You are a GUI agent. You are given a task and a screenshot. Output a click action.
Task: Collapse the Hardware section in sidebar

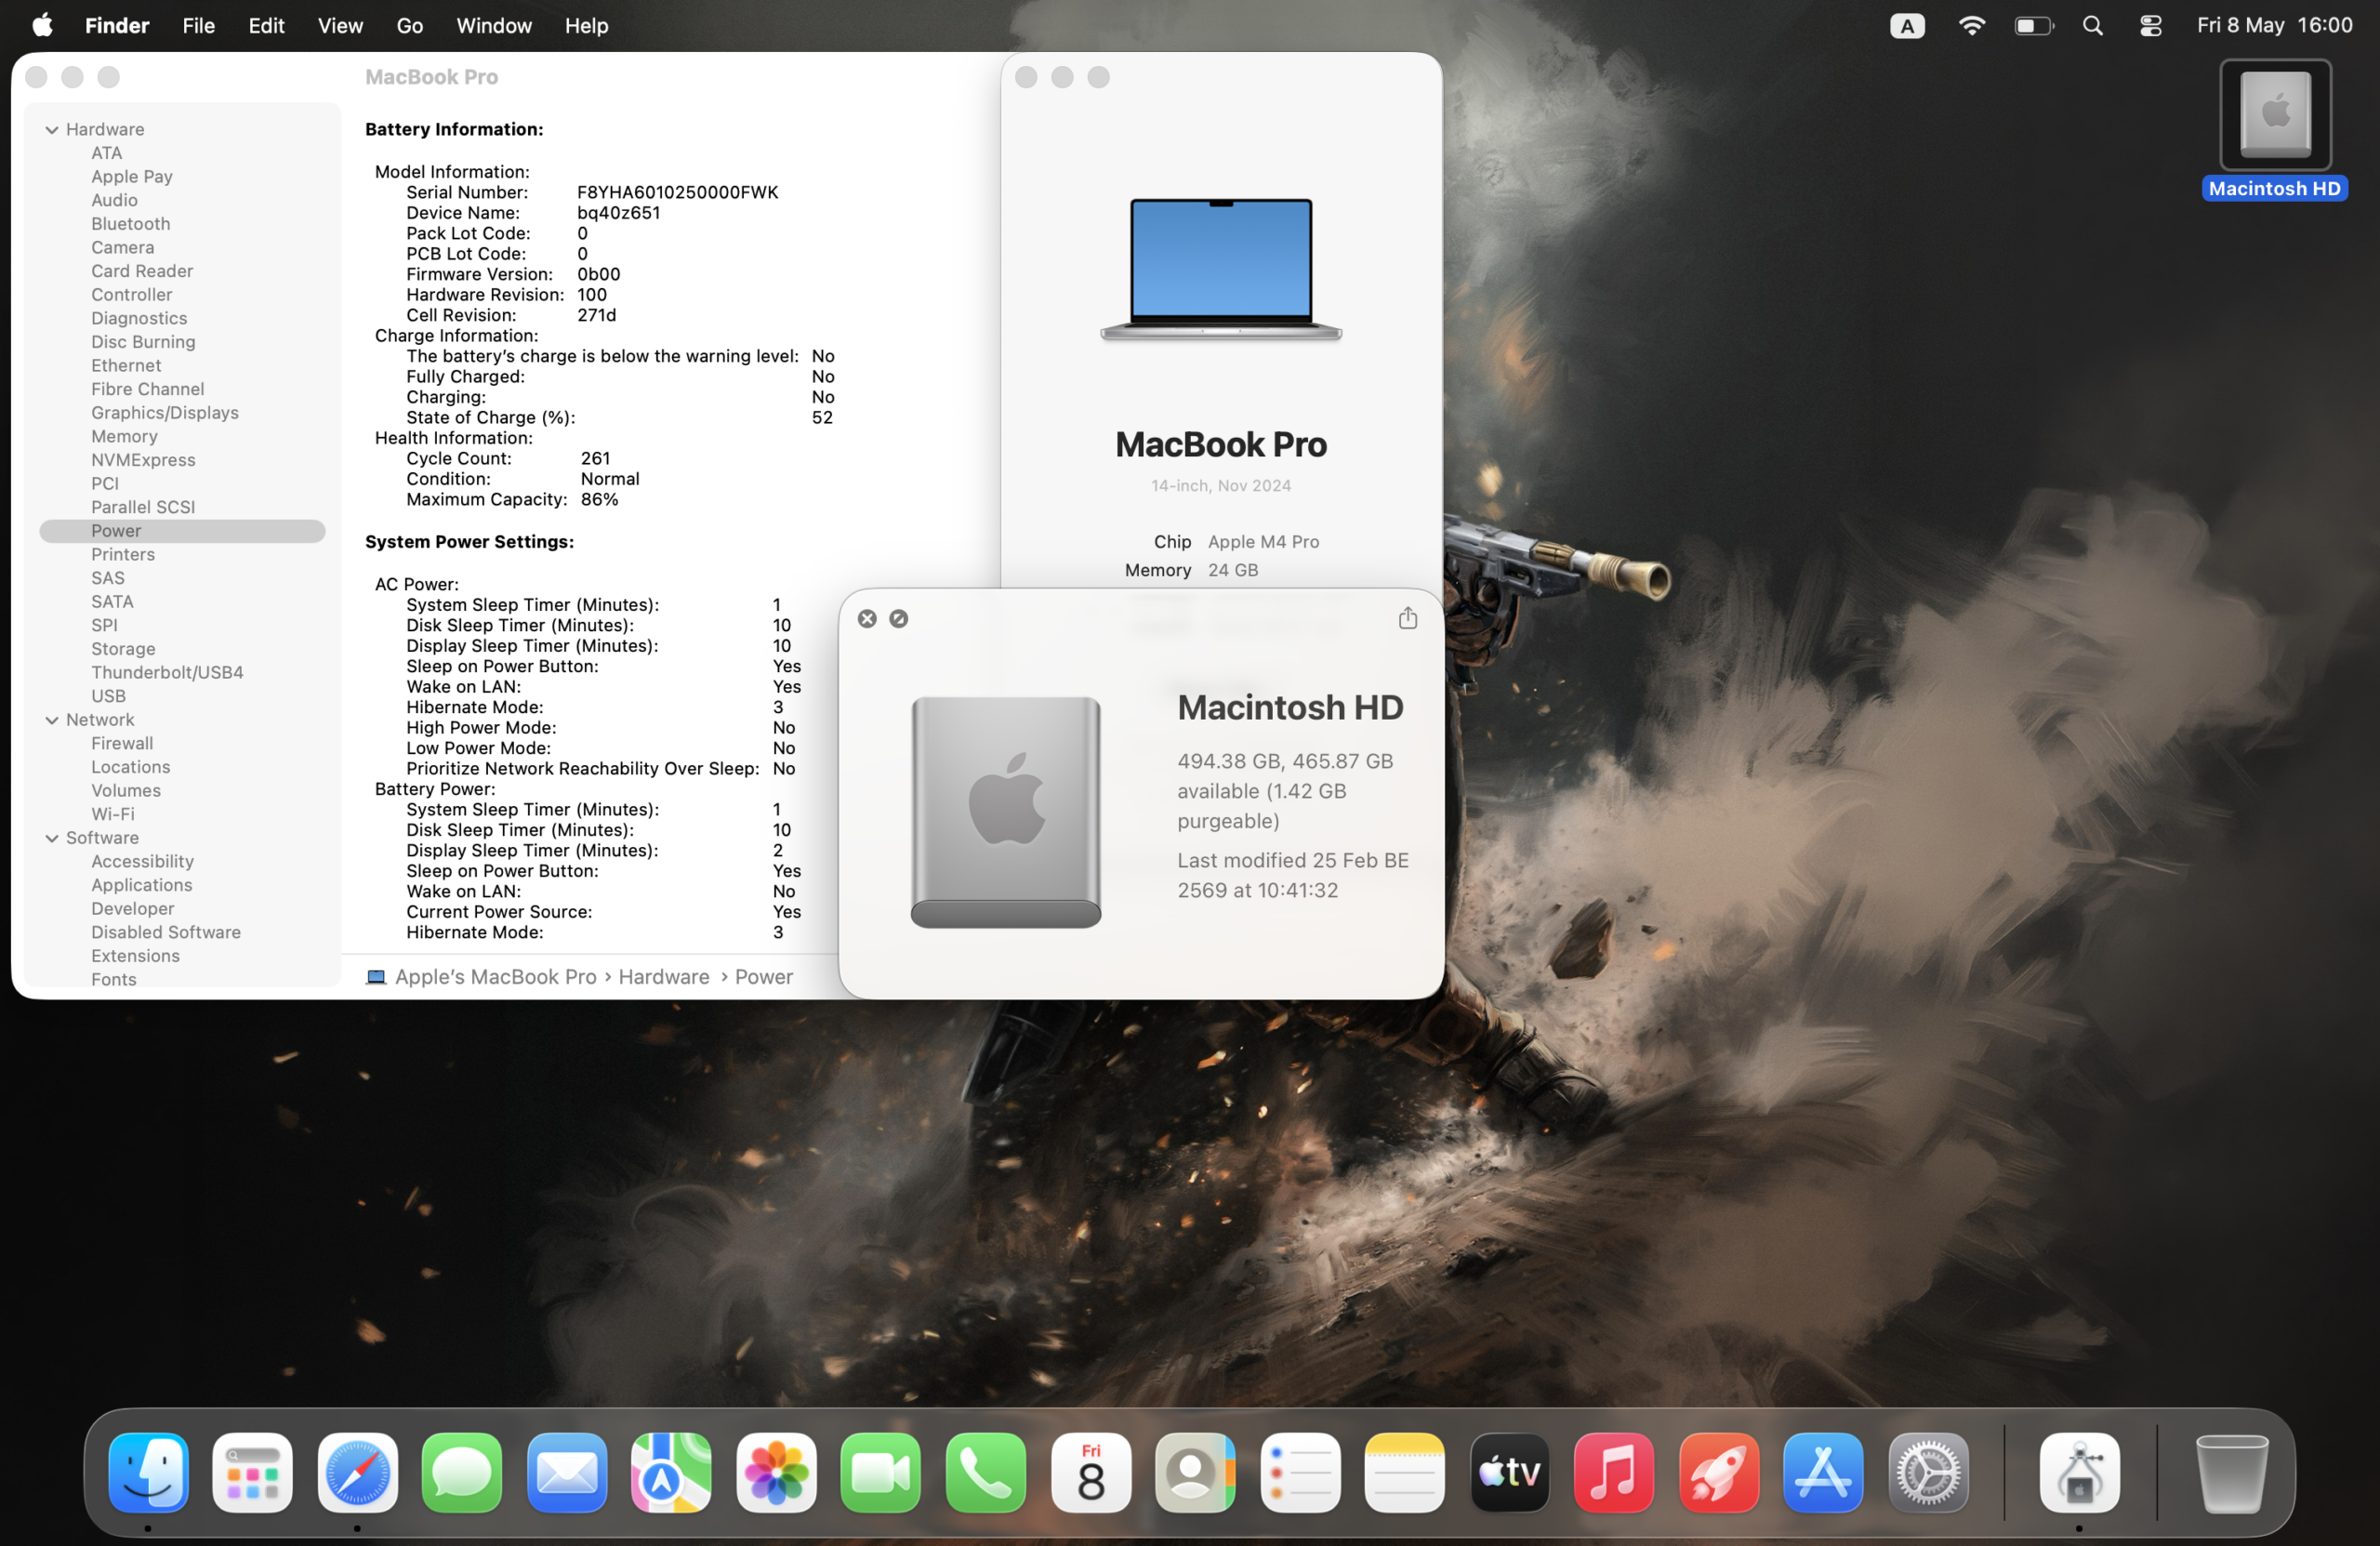(52, 130)
